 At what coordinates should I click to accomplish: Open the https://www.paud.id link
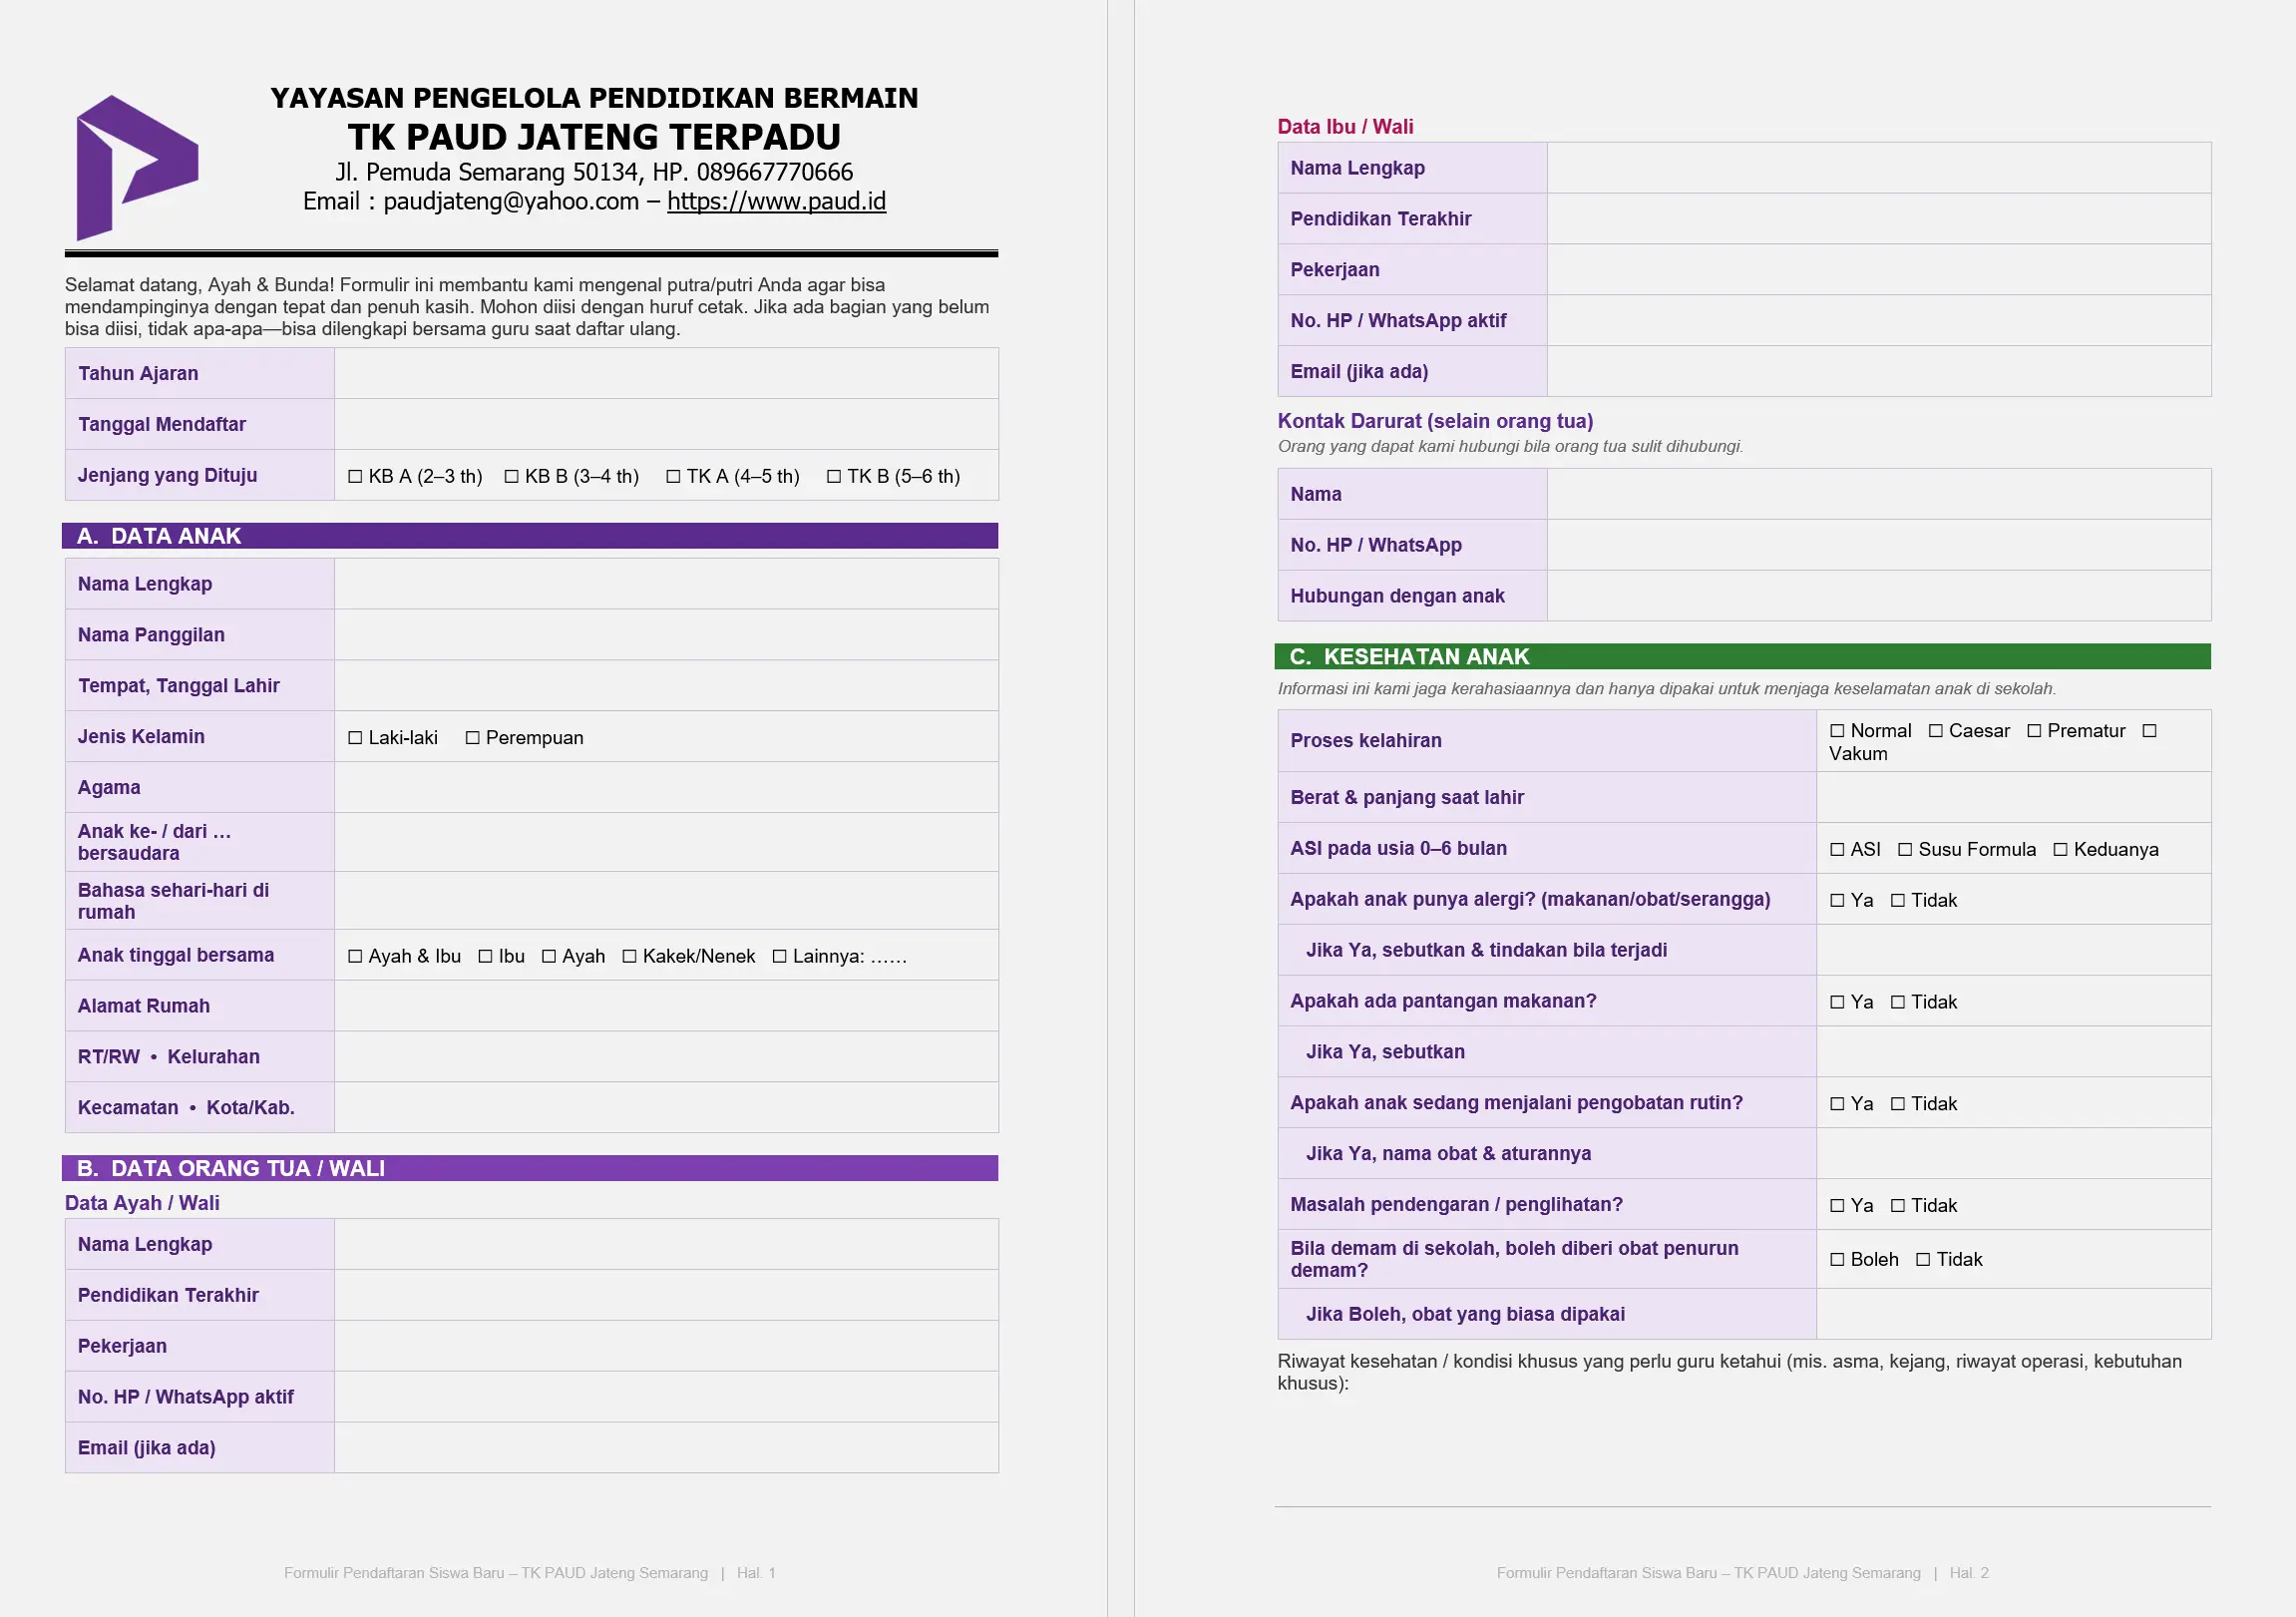pos(776,201)
